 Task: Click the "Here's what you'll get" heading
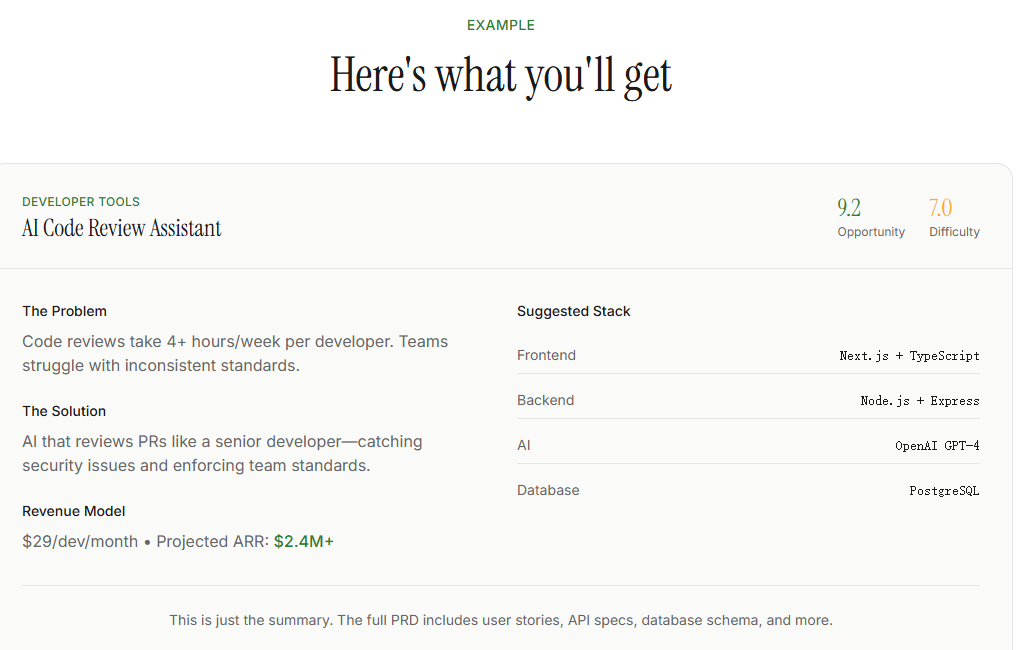[500, 75]
